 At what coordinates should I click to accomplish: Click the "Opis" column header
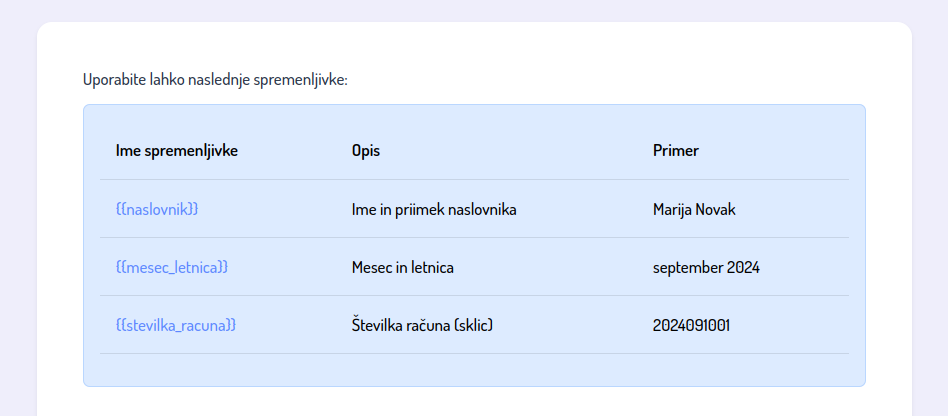pos(366,151)
